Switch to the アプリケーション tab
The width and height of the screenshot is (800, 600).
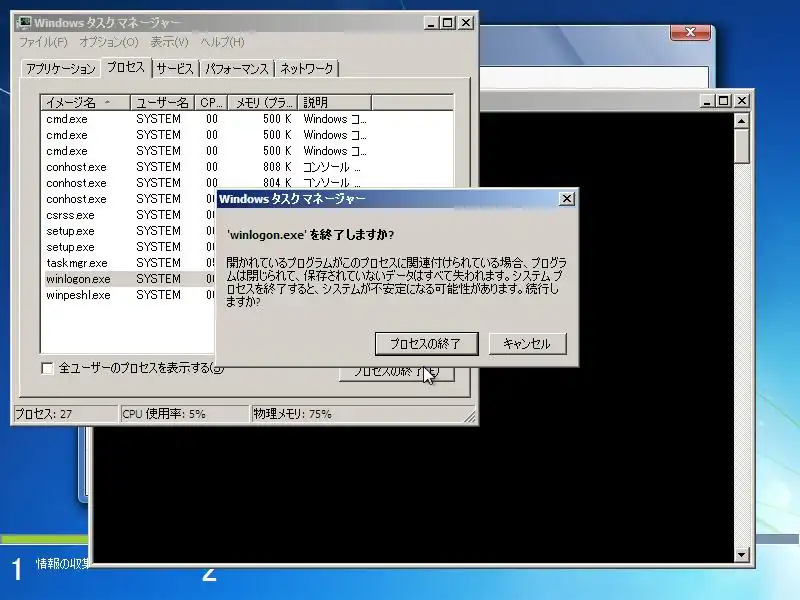61,69
